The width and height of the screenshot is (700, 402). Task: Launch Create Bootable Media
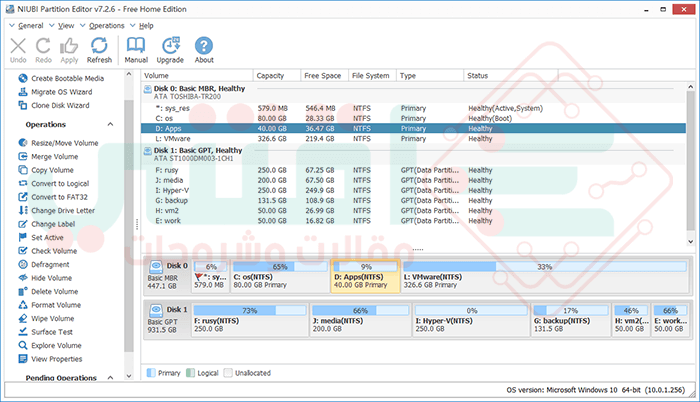[61, 78]
